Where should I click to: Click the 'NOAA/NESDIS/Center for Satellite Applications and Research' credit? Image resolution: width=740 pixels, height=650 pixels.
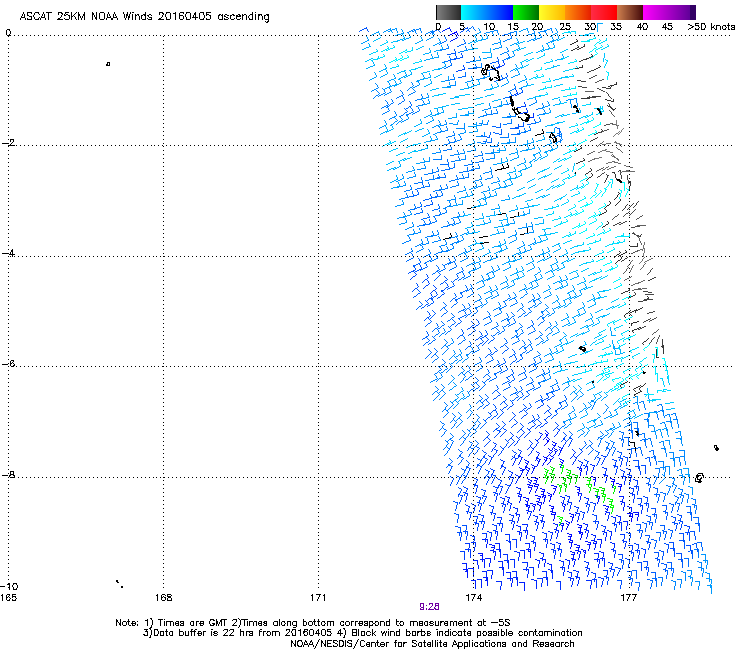pyautogui.click(x=432, y=644)
